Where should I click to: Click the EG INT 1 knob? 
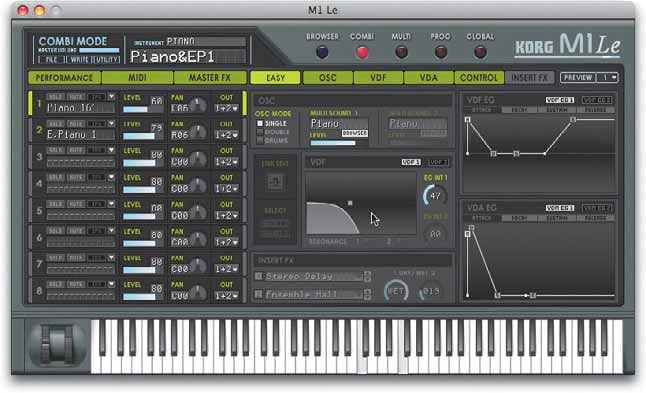(x=435, y=196)
